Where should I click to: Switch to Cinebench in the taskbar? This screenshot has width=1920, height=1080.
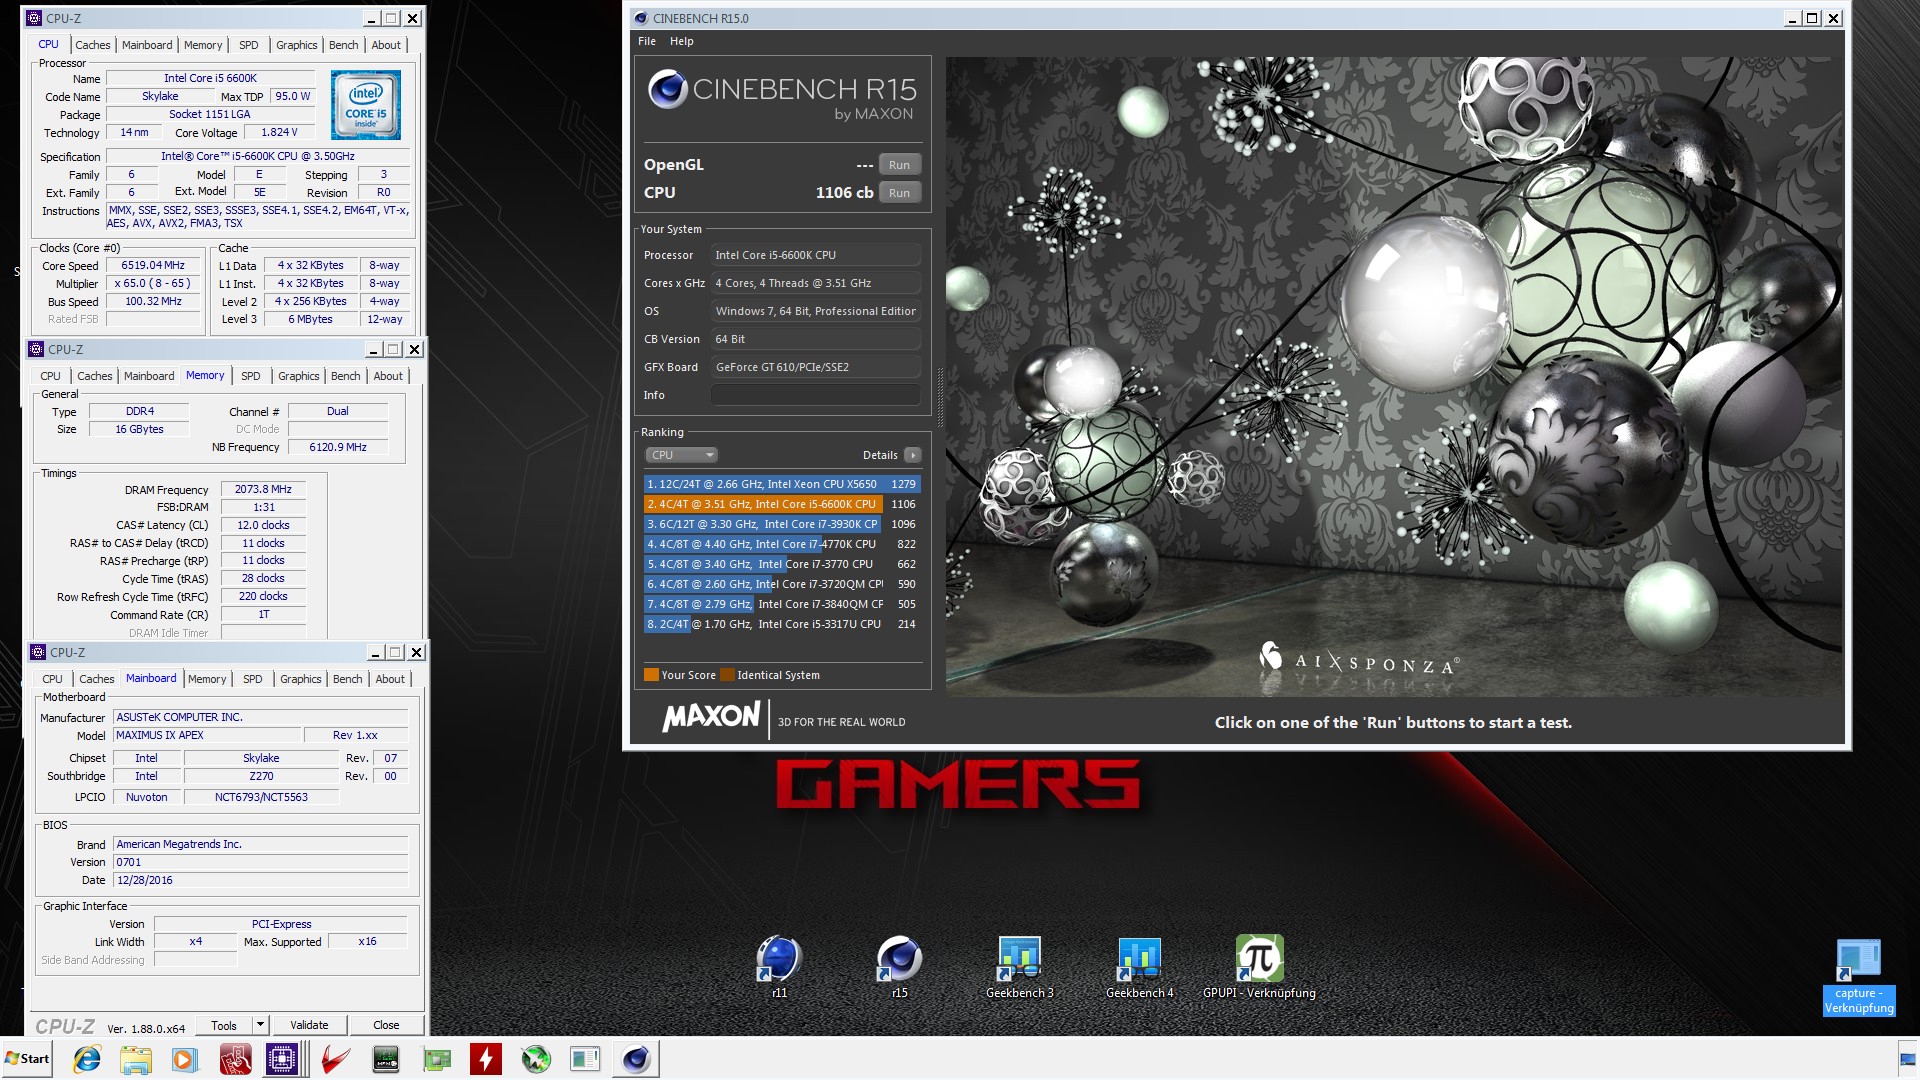click(636, 1059)
